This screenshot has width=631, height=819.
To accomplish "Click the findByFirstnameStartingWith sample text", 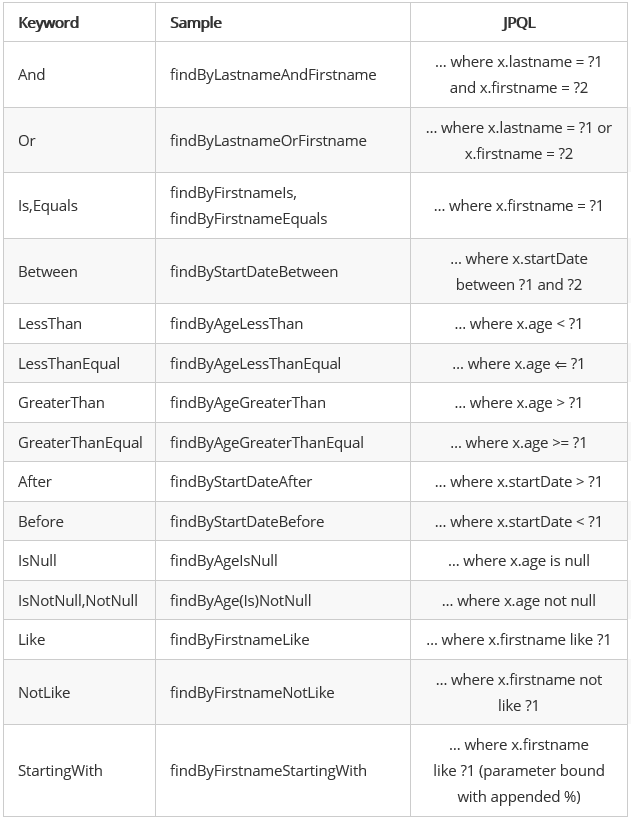I will (x=268, y=771).
